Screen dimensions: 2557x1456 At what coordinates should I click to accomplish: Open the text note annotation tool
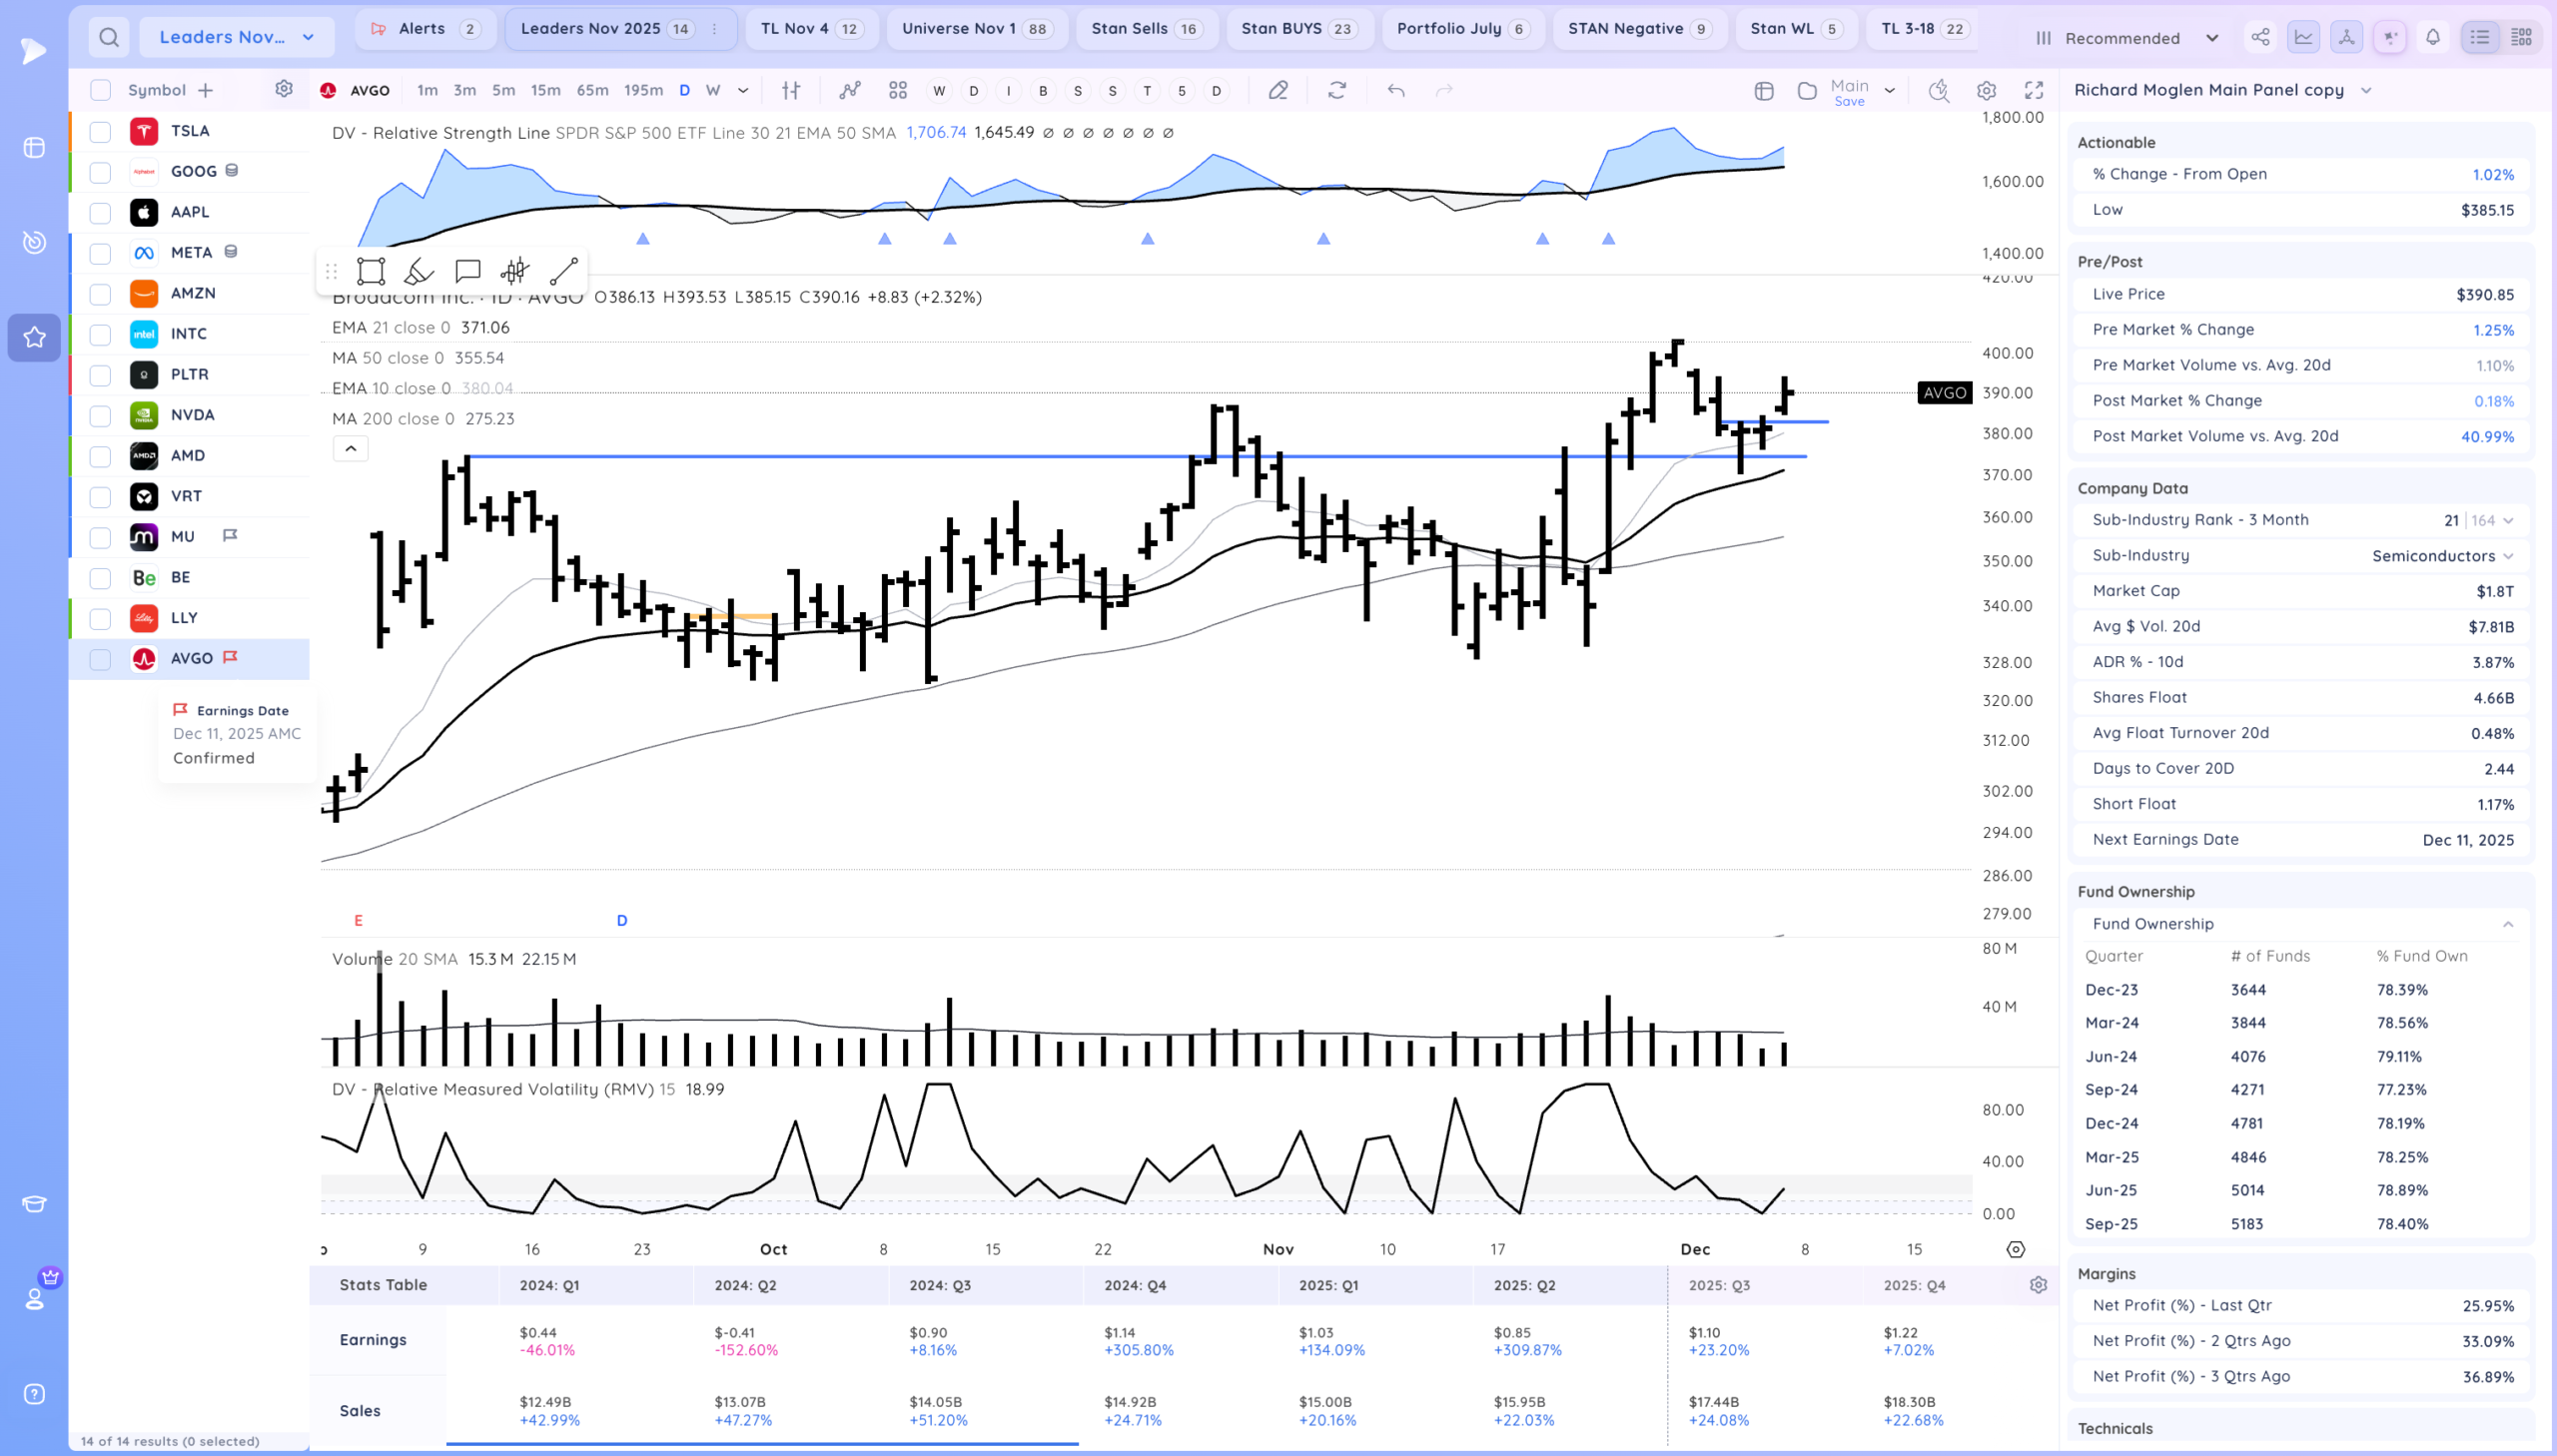(467, 272)
